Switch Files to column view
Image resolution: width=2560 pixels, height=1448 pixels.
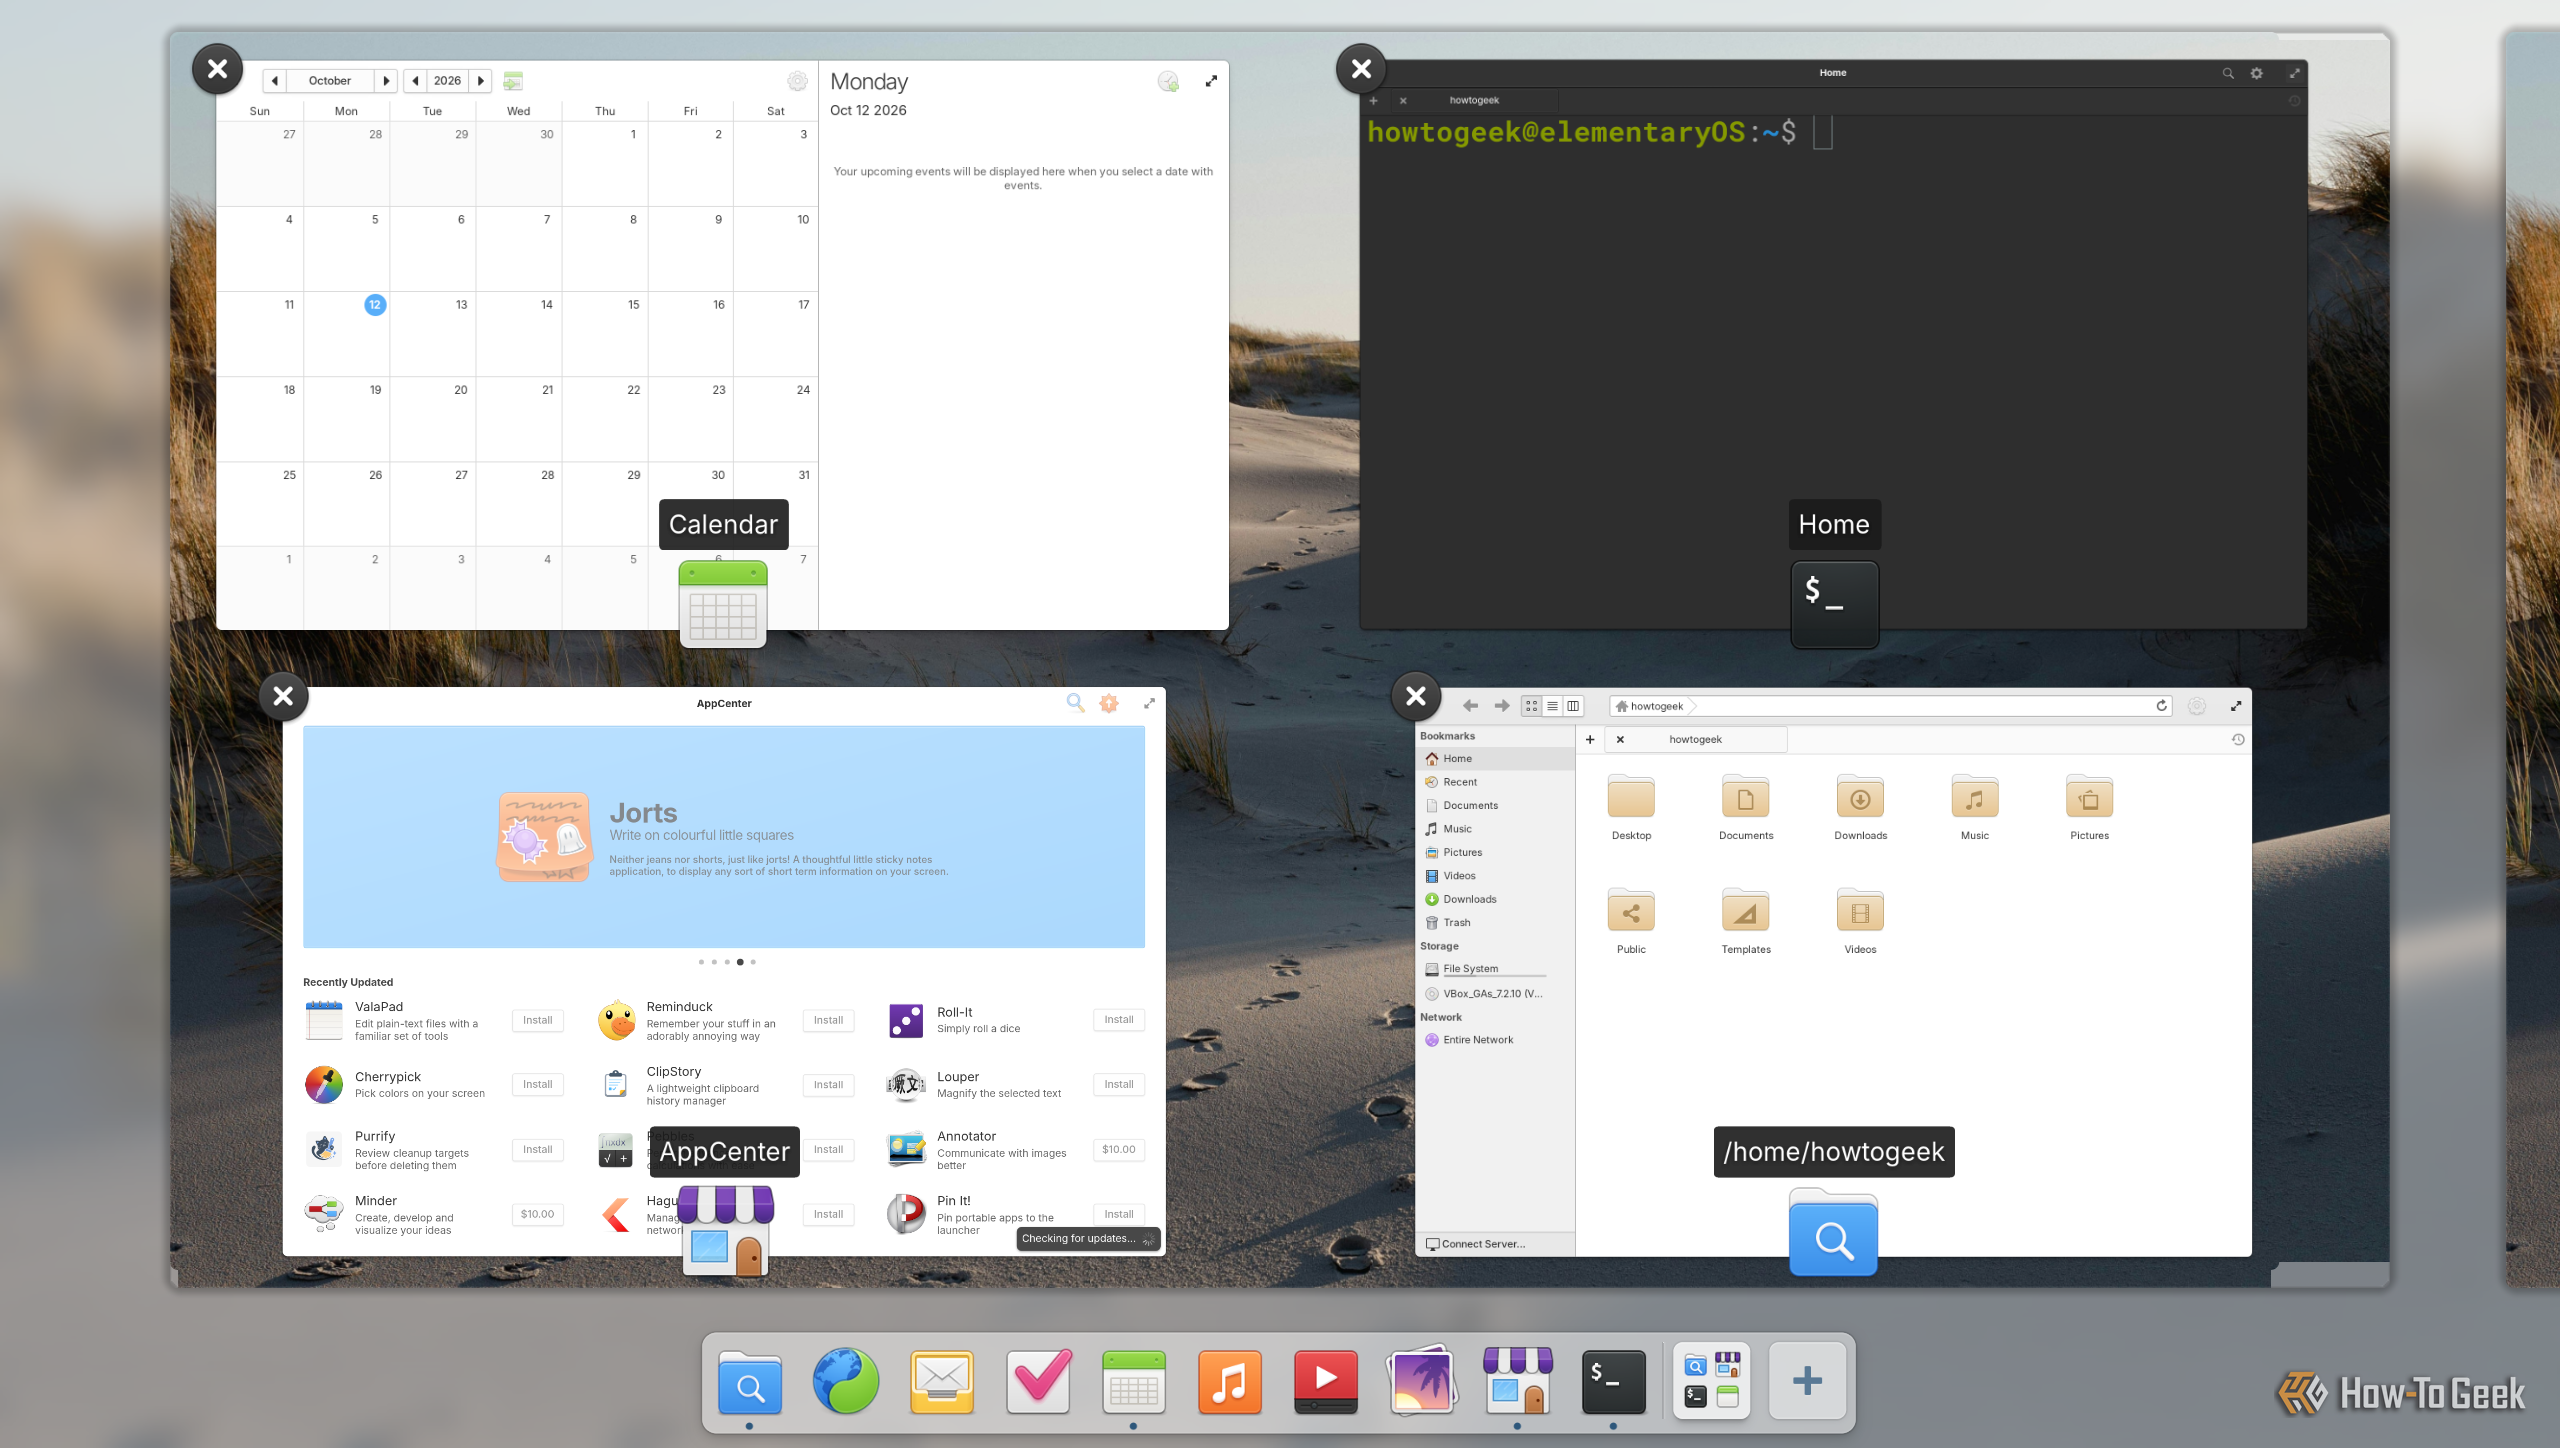tap(1573, 706)
